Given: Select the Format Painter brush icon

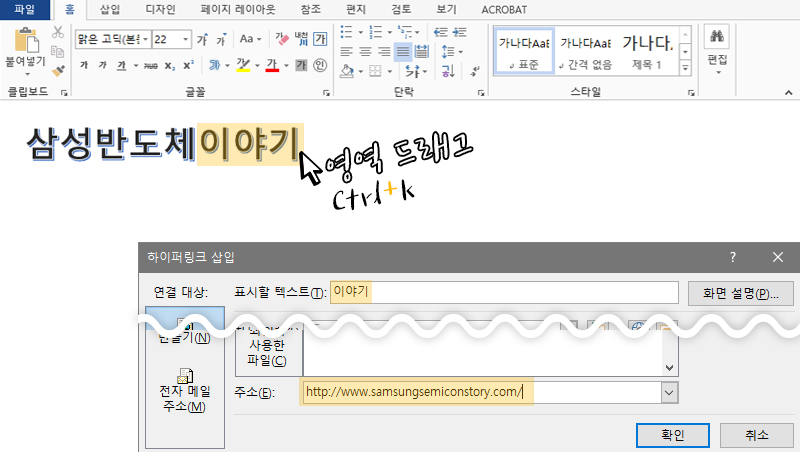Looking at the screenshot, I should tap(58, 70).
